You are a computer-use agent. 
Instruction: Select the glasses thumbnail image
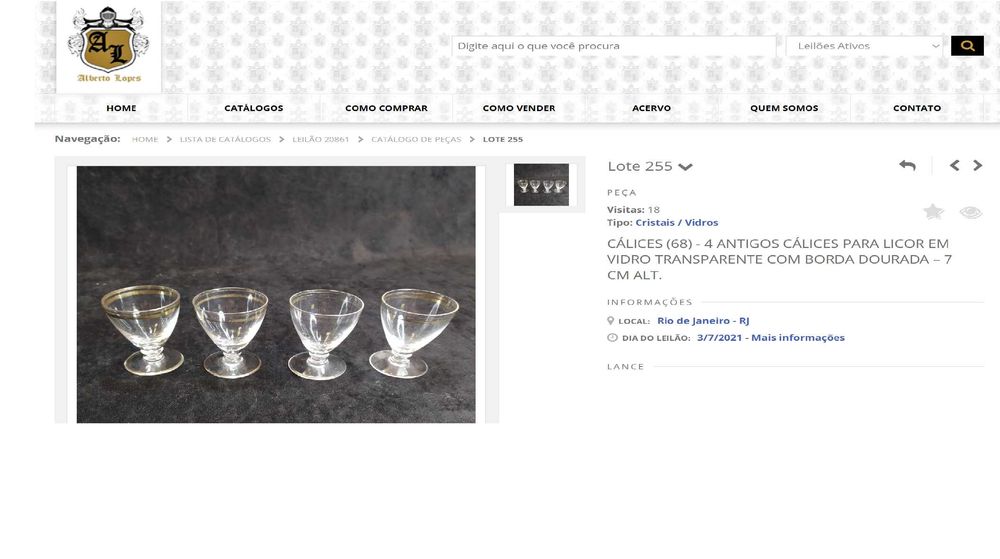point(541,185)
